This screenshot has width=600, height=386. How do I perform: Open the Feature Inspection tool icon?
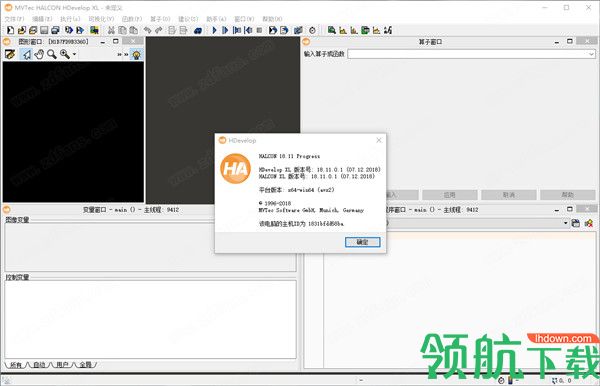(x=365, y=30)
